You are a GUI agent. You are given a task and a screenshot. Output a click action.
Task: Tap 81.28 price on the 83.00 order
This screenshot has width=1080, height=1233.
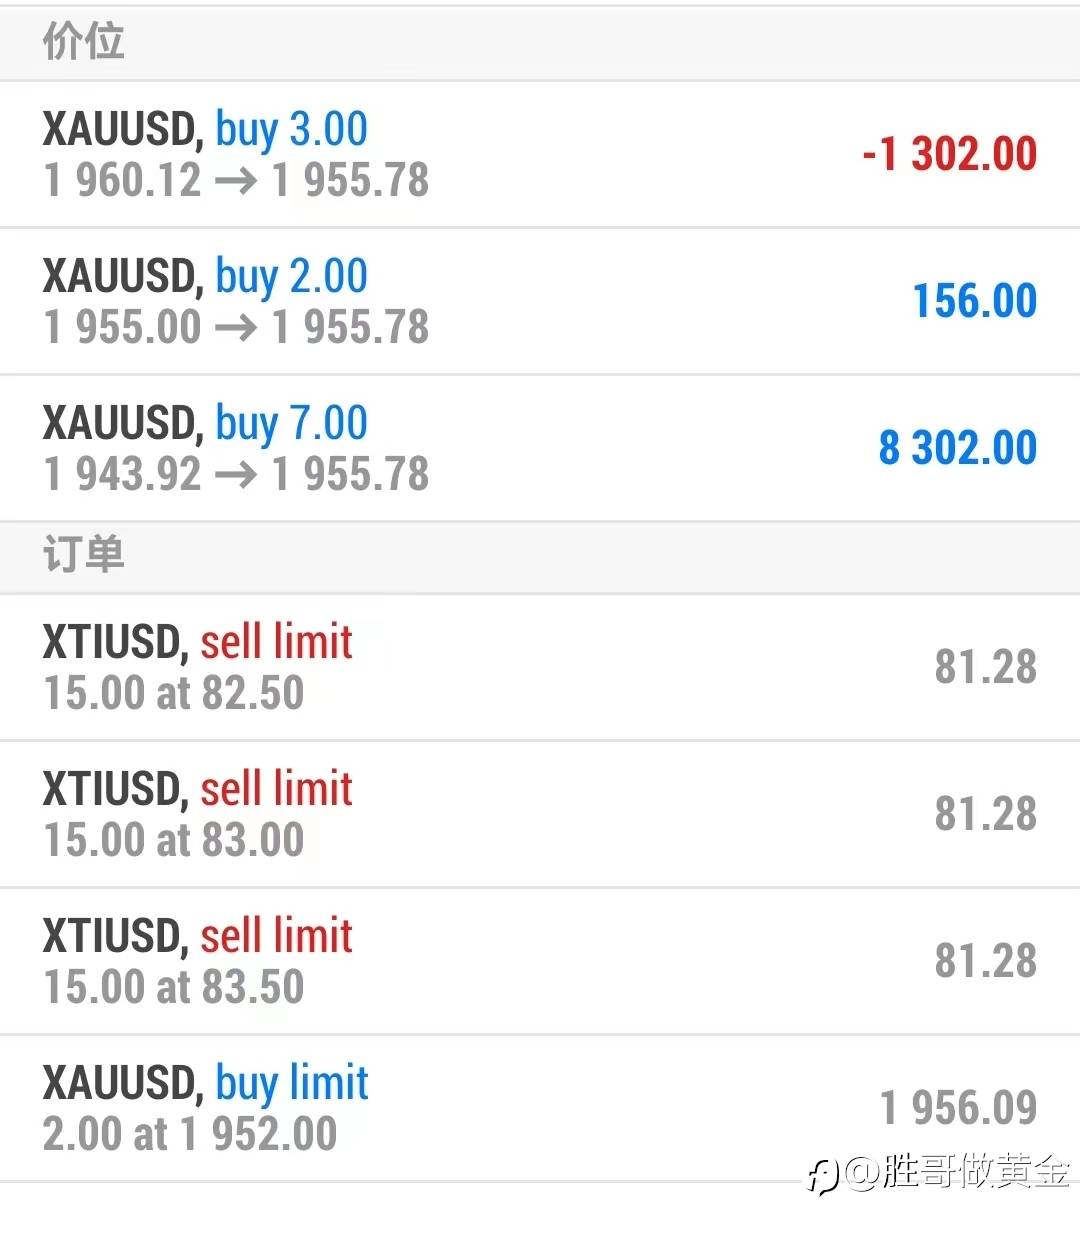[x=986, y=814]
